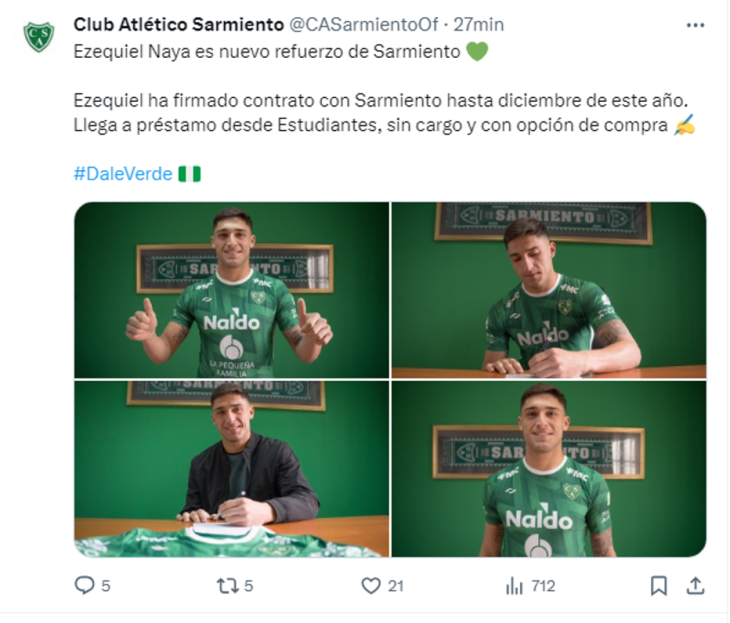Viewport: 730px width, 623px height.
Task: Click the view count 712
Action: [543, 586]
